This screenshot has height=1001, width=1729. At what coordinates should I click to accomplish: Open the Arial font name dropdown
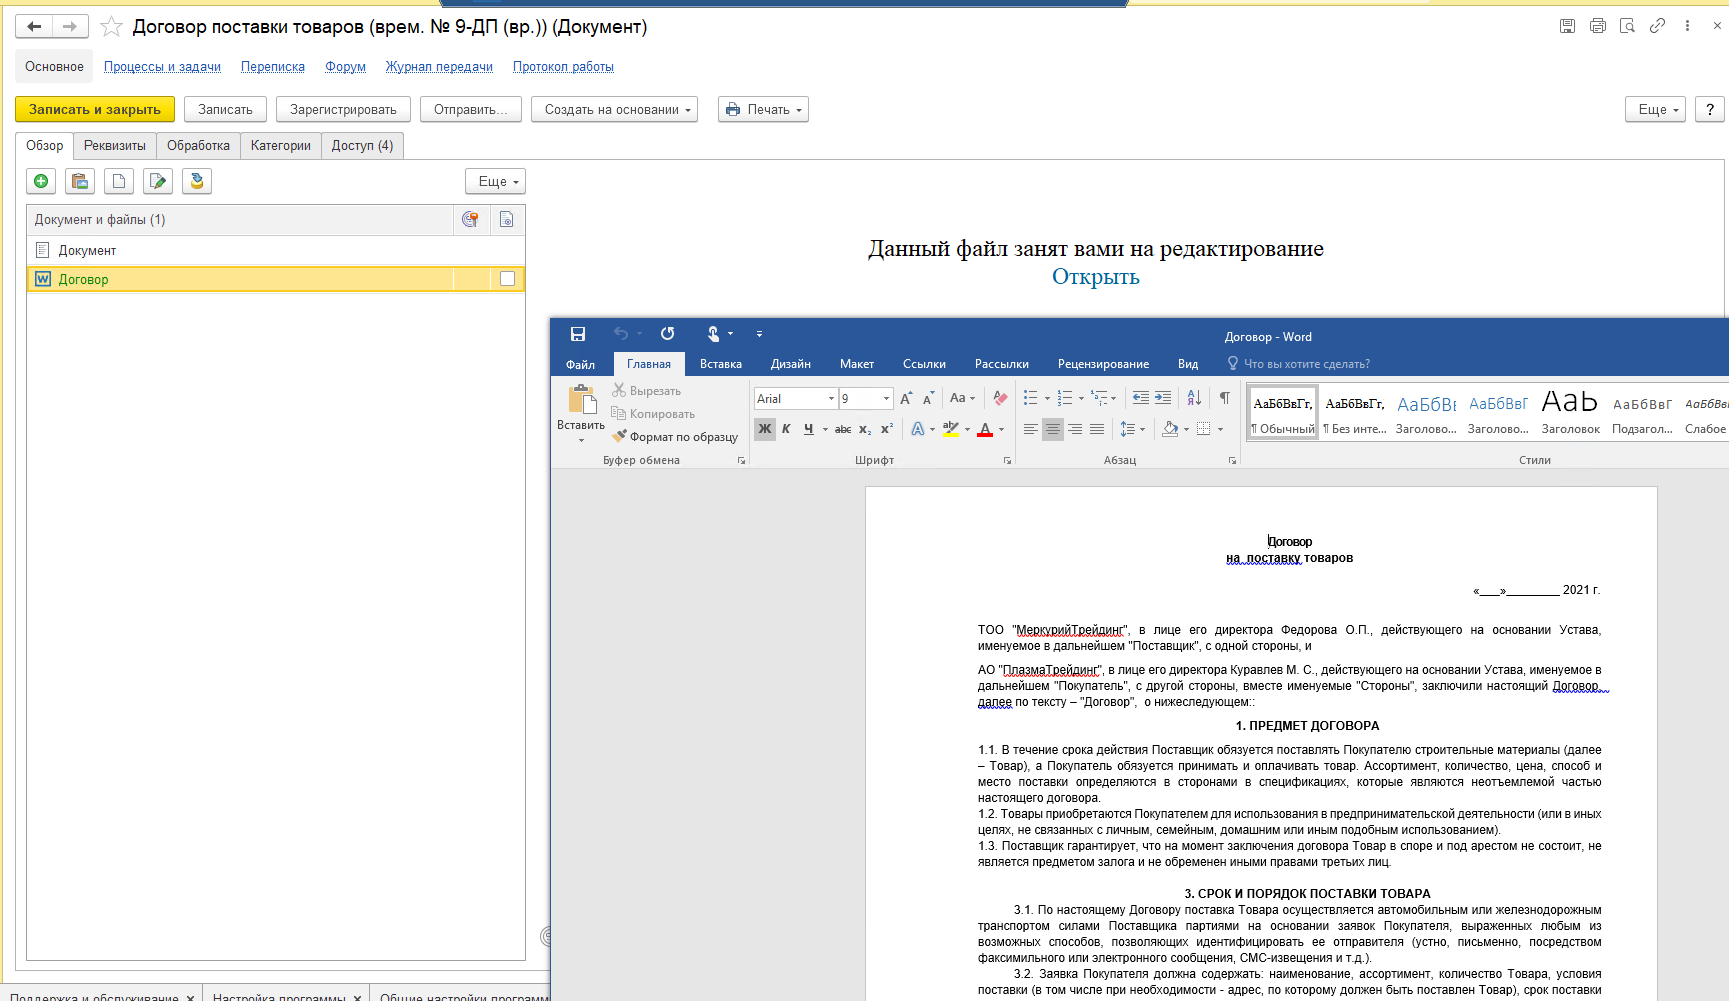[x=831, y=399]
